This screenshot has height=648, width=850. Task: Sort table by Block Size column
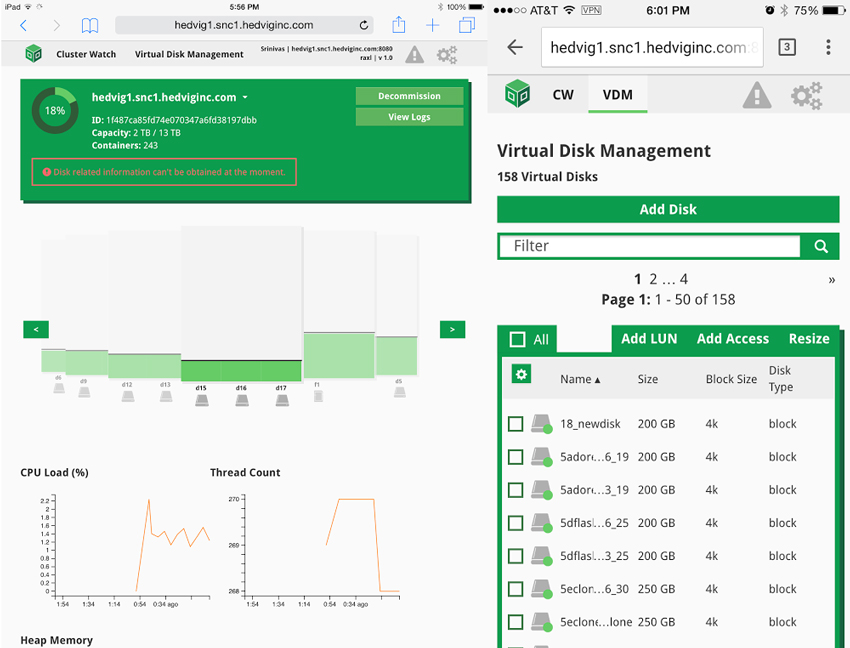coord(731,379)
